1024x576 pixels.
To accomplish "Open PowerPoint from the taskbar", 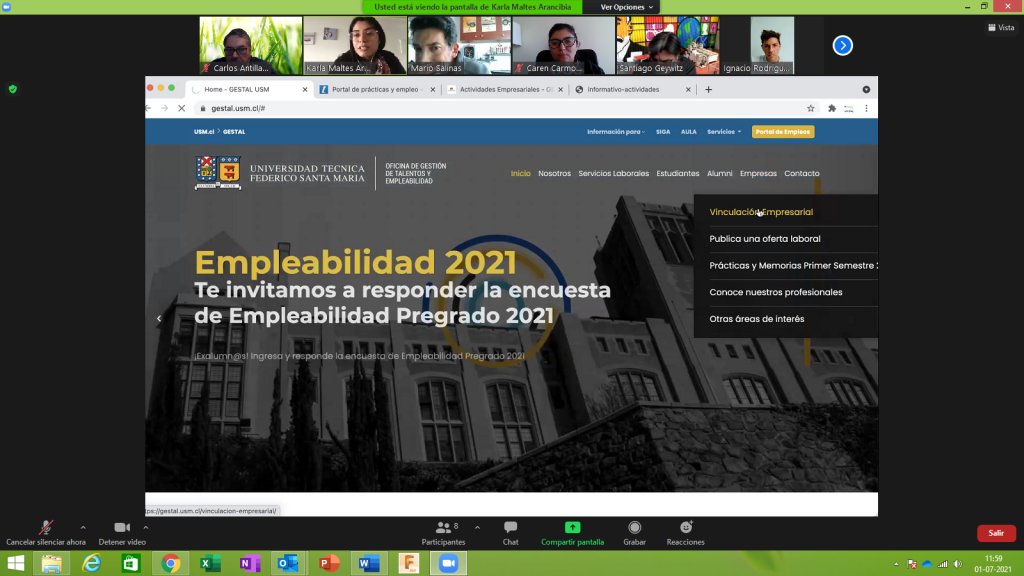I will point(329,563).
